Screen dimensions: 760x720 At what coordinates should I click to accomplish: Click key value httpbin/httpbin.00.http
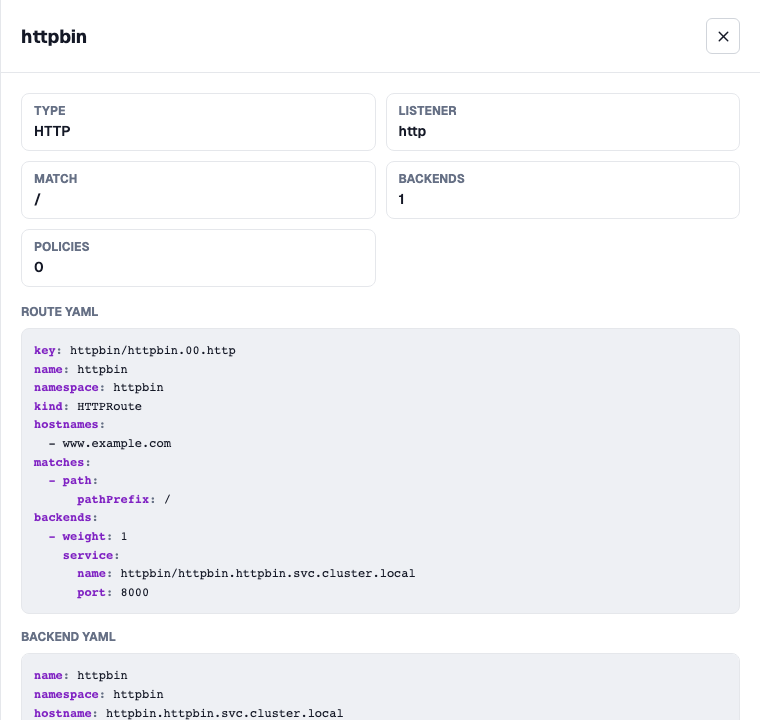(153, 351)
